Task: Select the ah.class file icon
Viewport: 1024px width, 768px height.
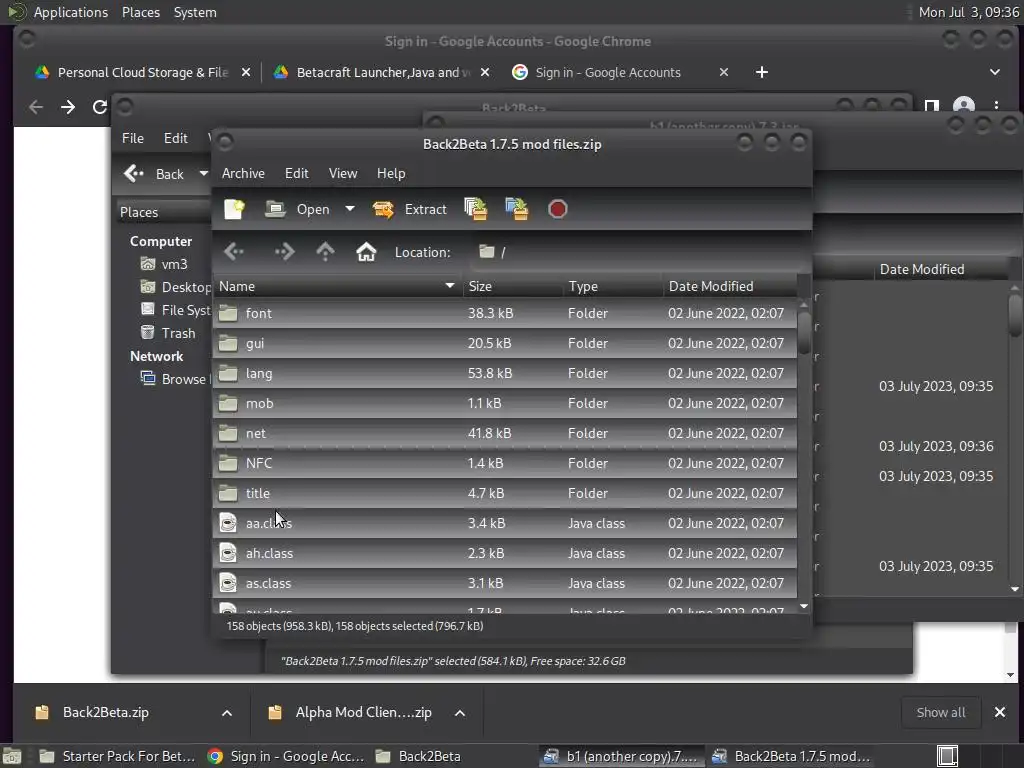Action: tap(228, 553)
